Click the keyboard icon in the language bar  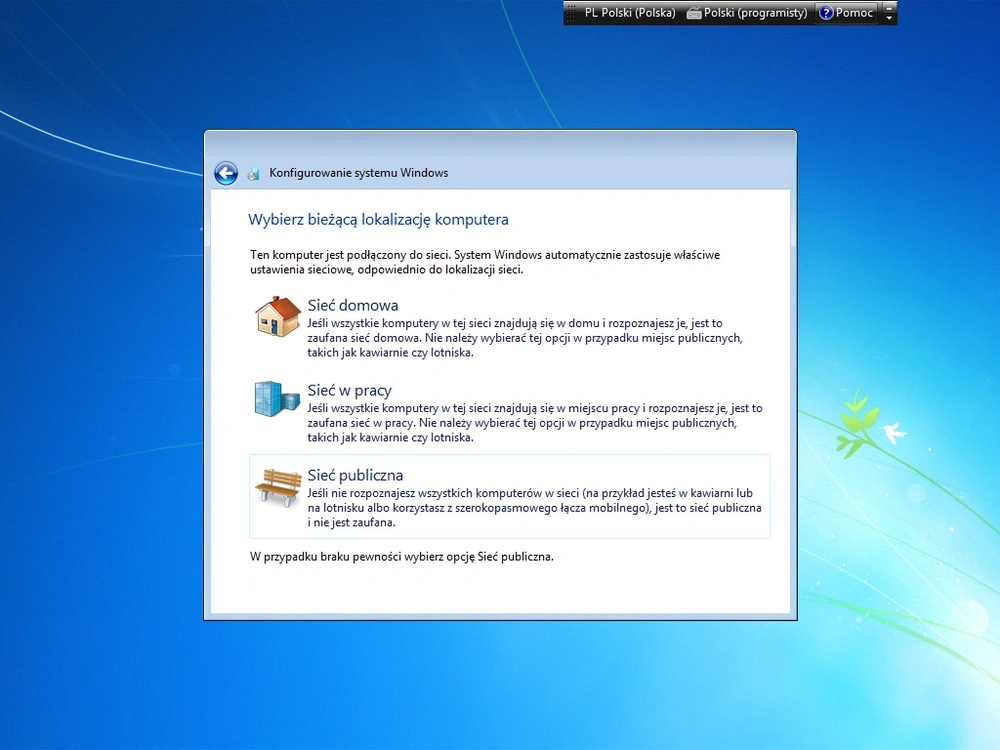point(694,13)
